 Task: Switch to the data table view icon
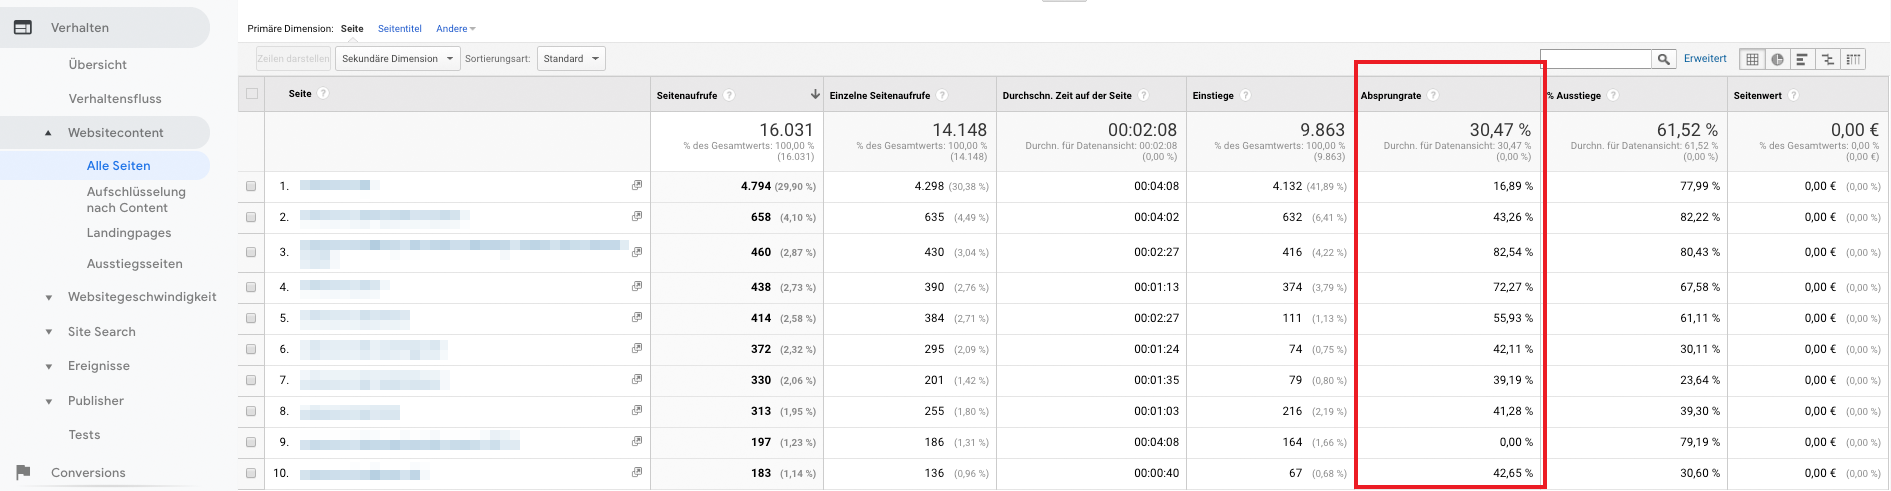pos(1752,59)
